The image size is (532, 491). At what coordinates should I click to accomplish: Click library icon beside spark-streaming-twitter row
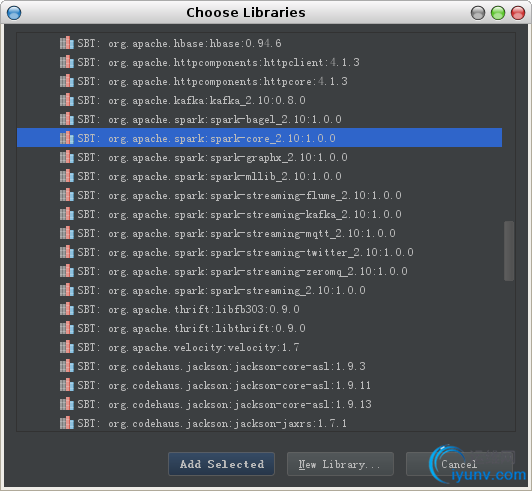click(x=66, y=252)
